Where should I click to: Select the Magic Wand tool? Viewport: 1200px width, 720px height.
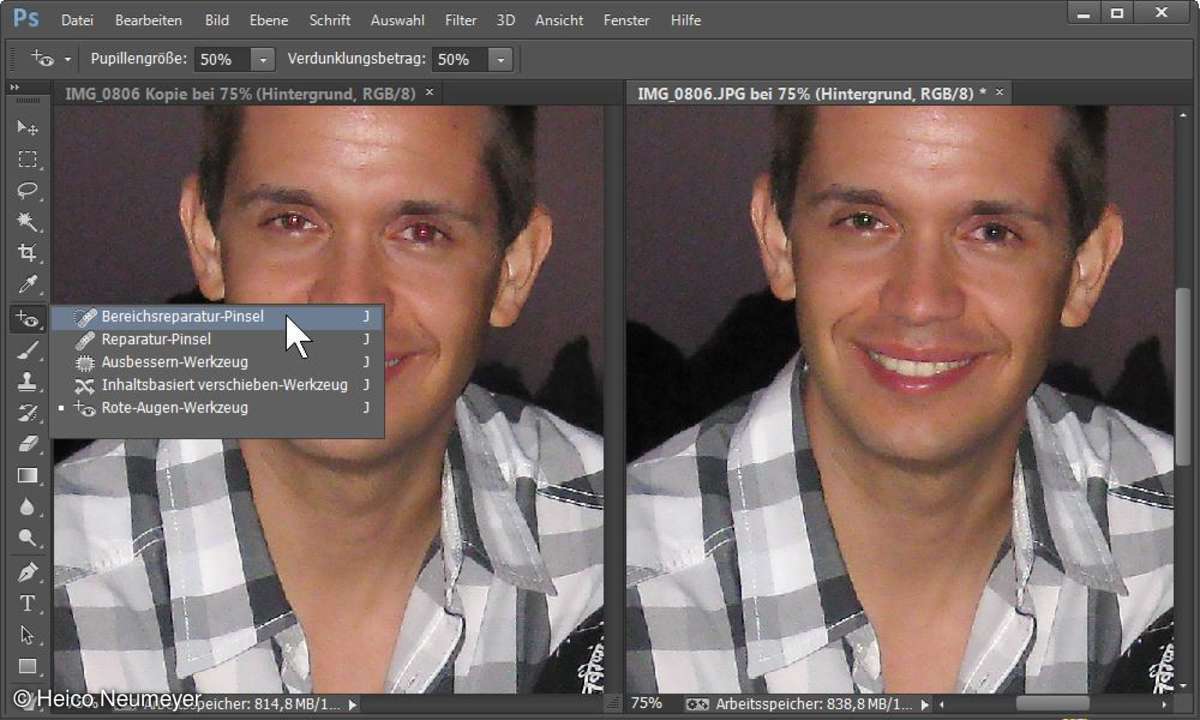coord(28,222)
